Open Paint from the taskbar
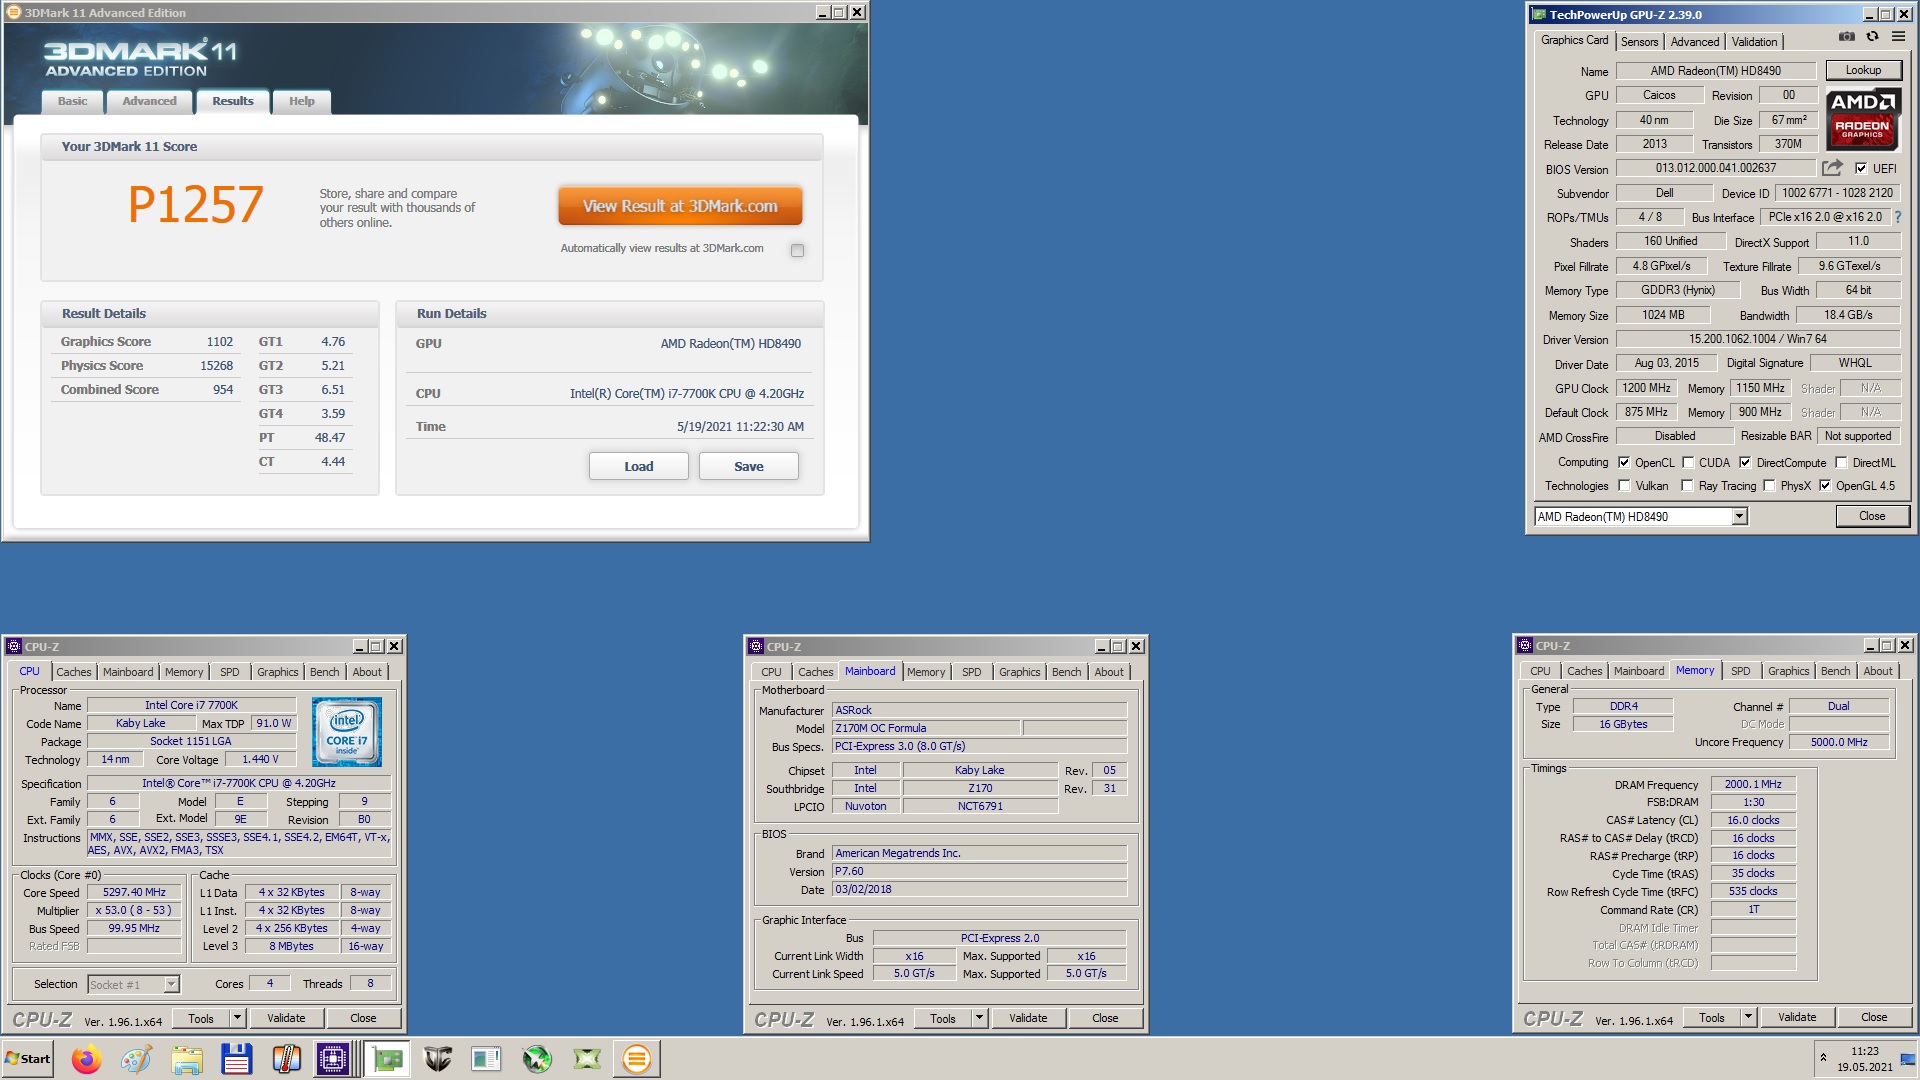This screenshot has height=1080, width=1920. tap(137, 1058)
